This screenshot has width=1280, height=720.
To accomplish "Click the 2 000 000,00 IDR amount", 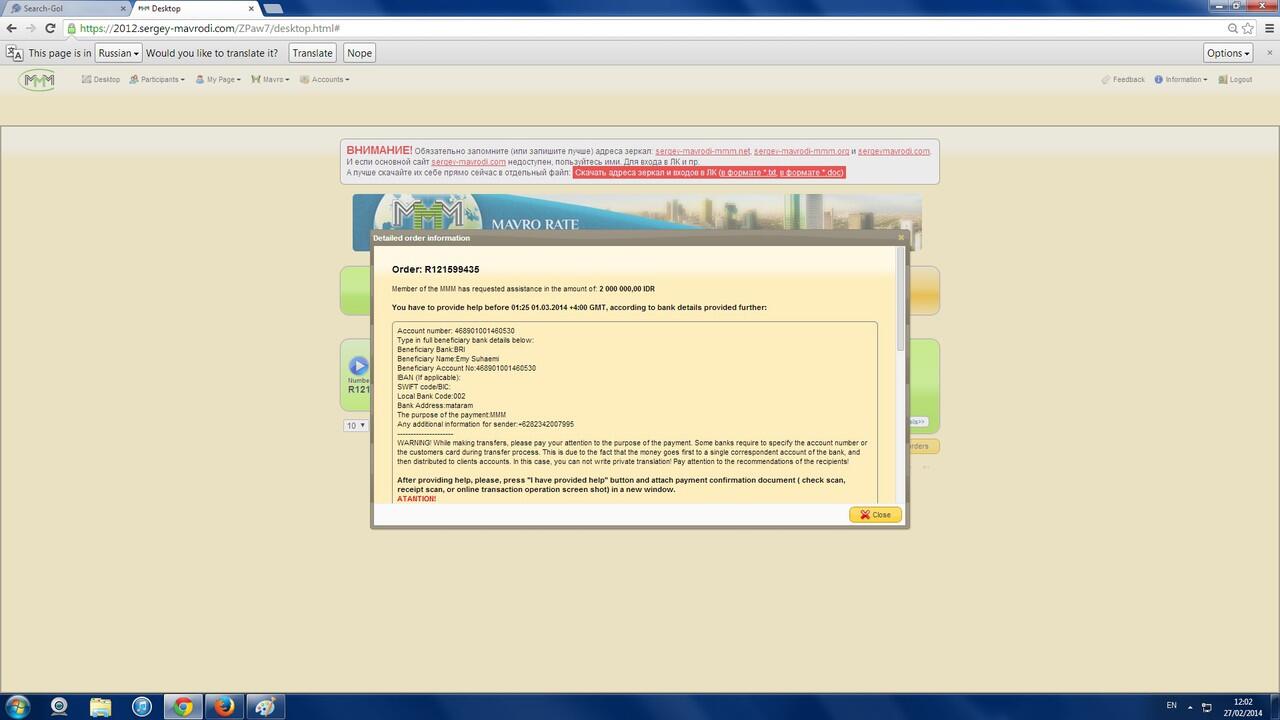I will pos(627,288).
